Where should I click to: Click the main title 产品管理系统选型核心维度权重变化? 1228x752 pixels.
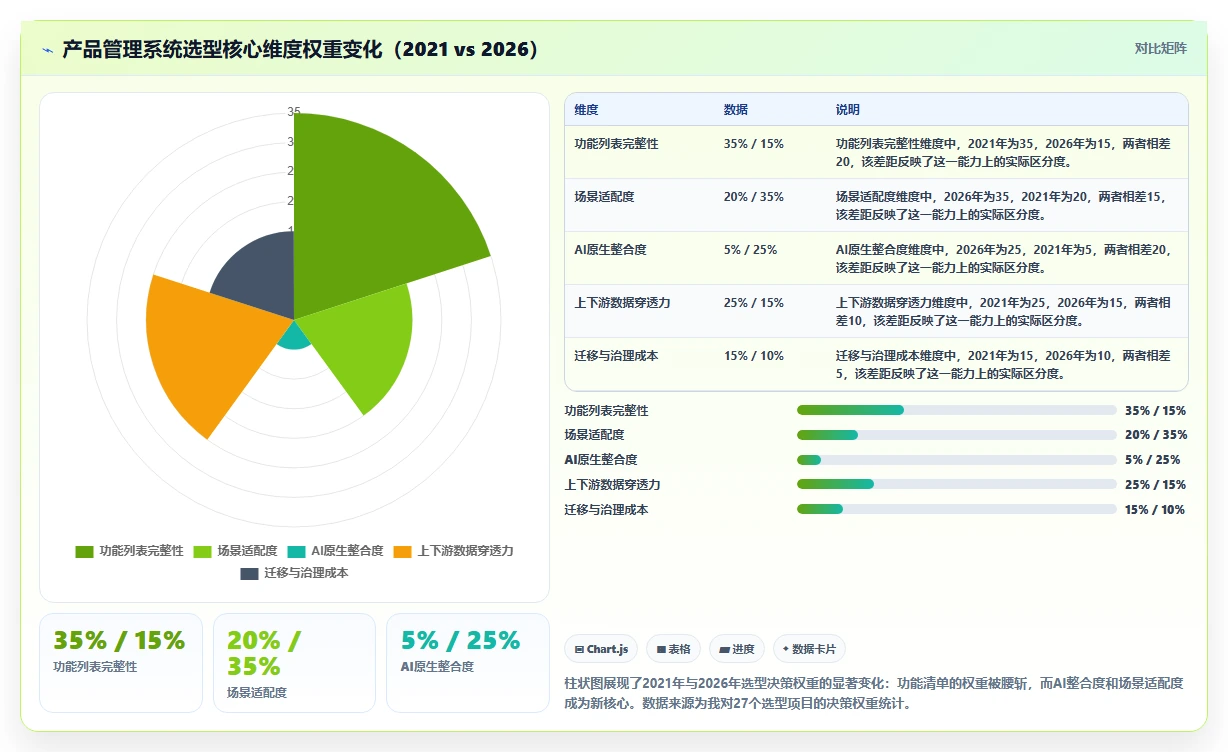click(x=301, y=49)
